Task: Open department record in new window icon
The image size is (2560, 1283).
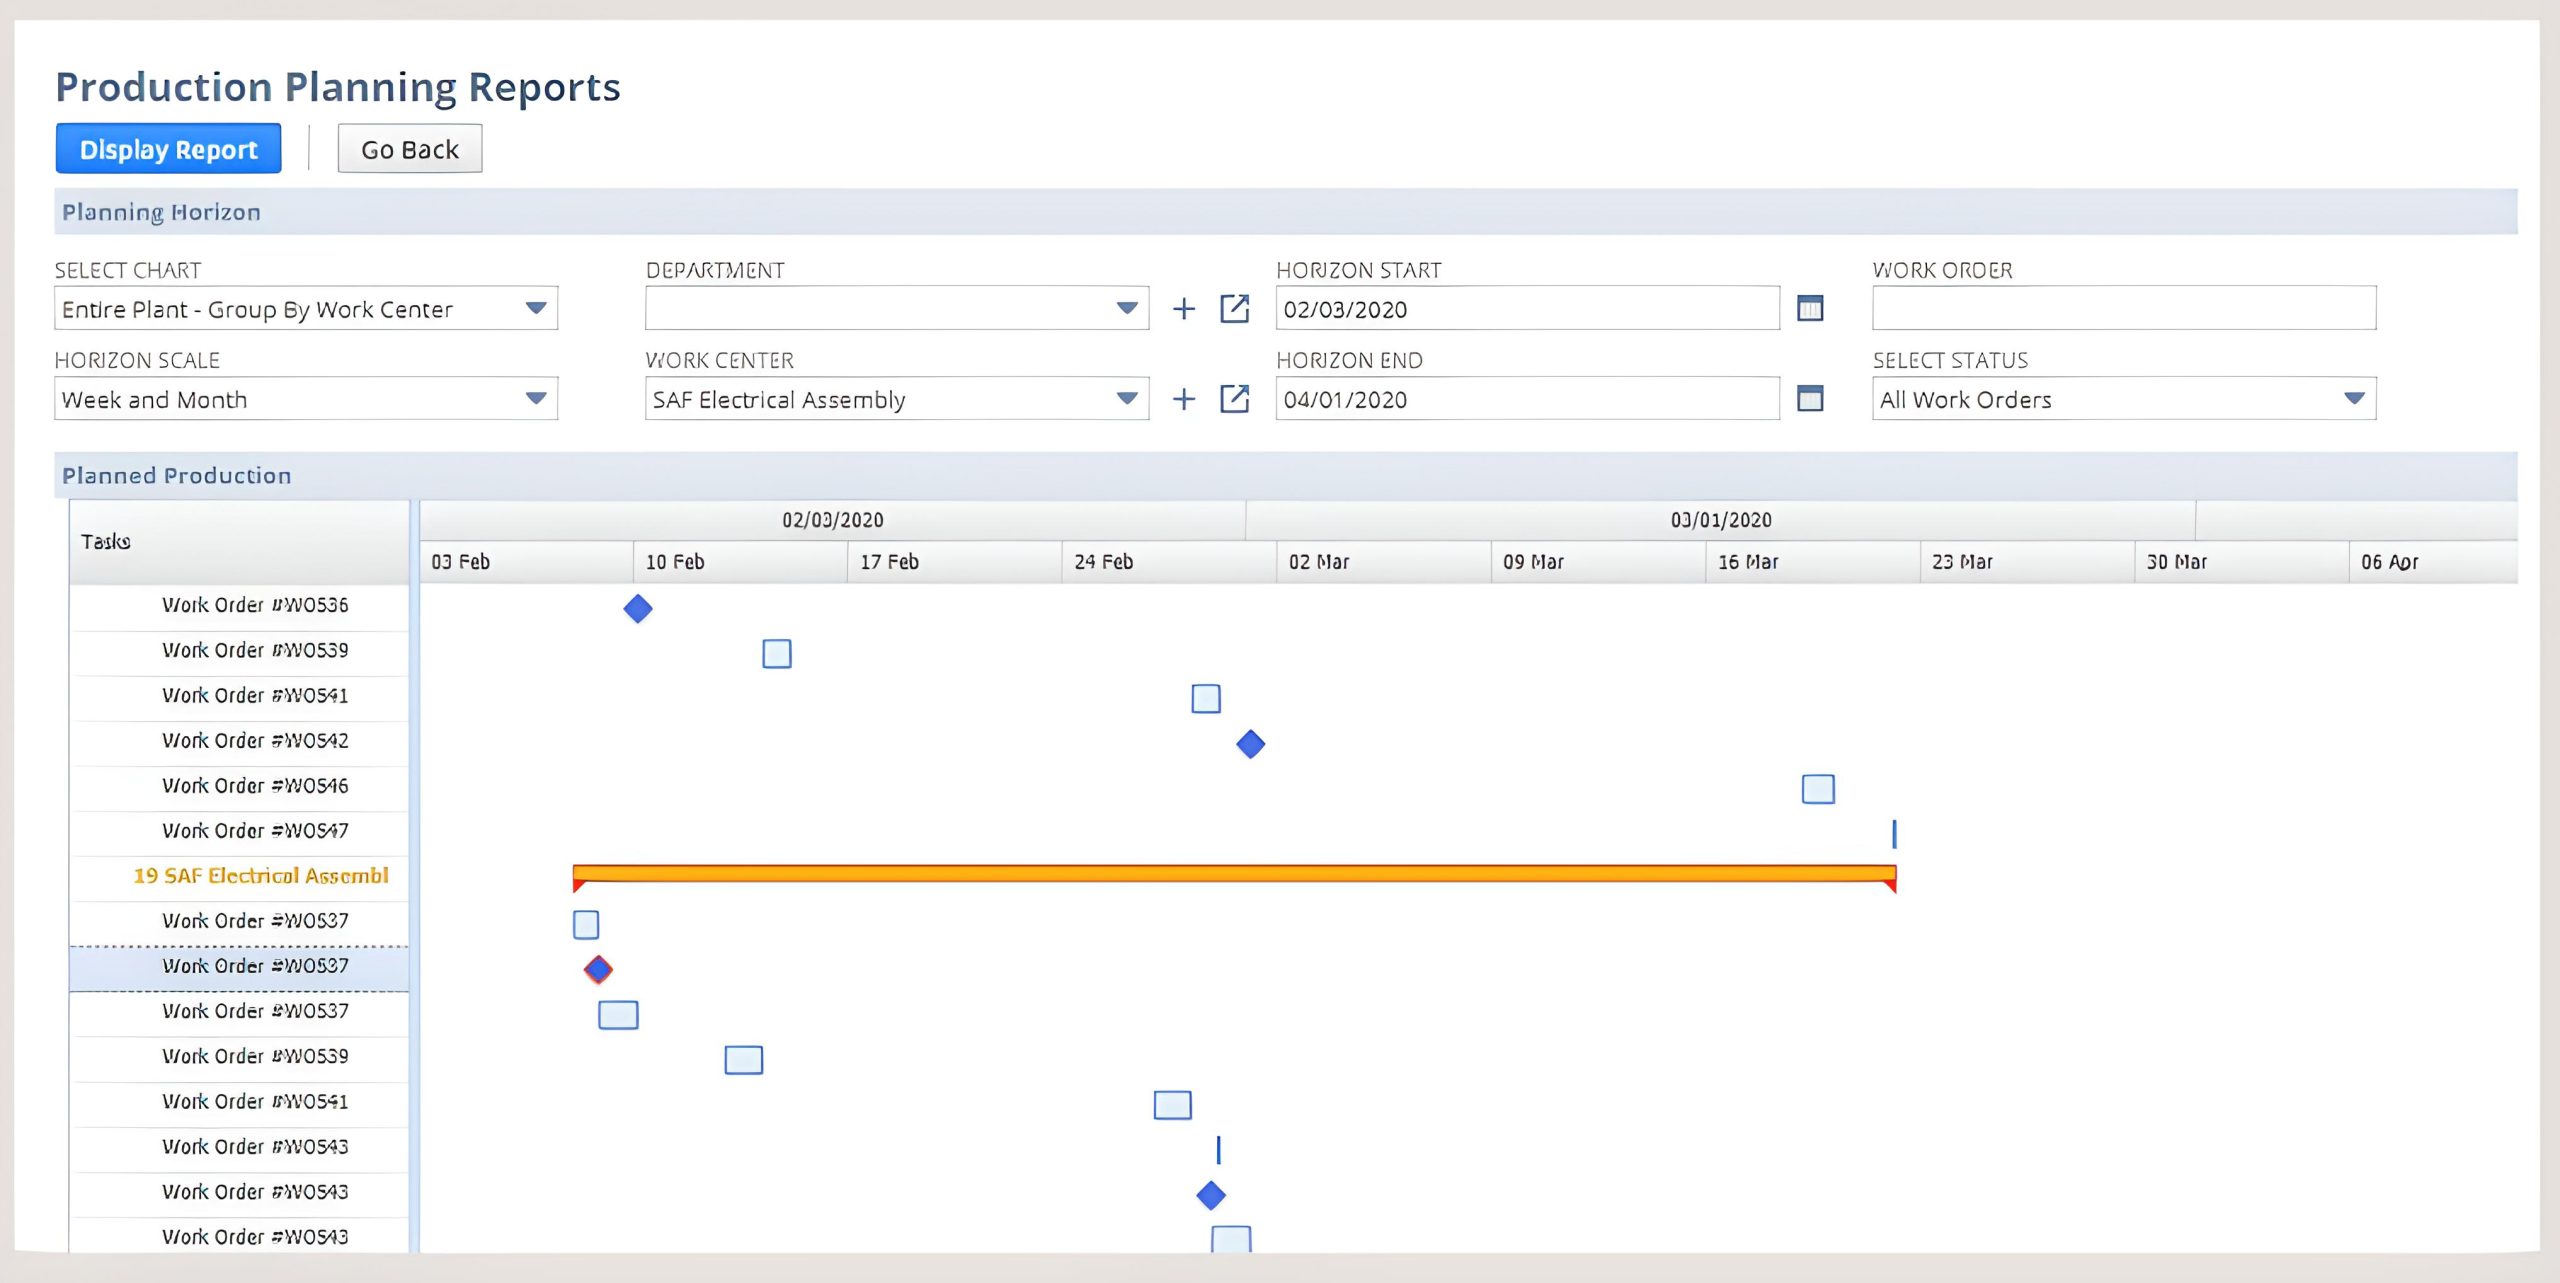Action: pos(1235,309)
